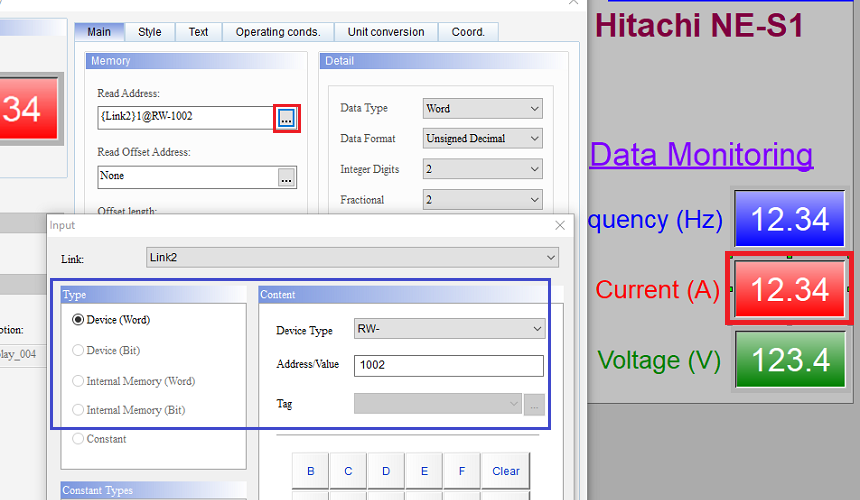
Task: Open the Data Type dropdown
Action: click(483, 109)
